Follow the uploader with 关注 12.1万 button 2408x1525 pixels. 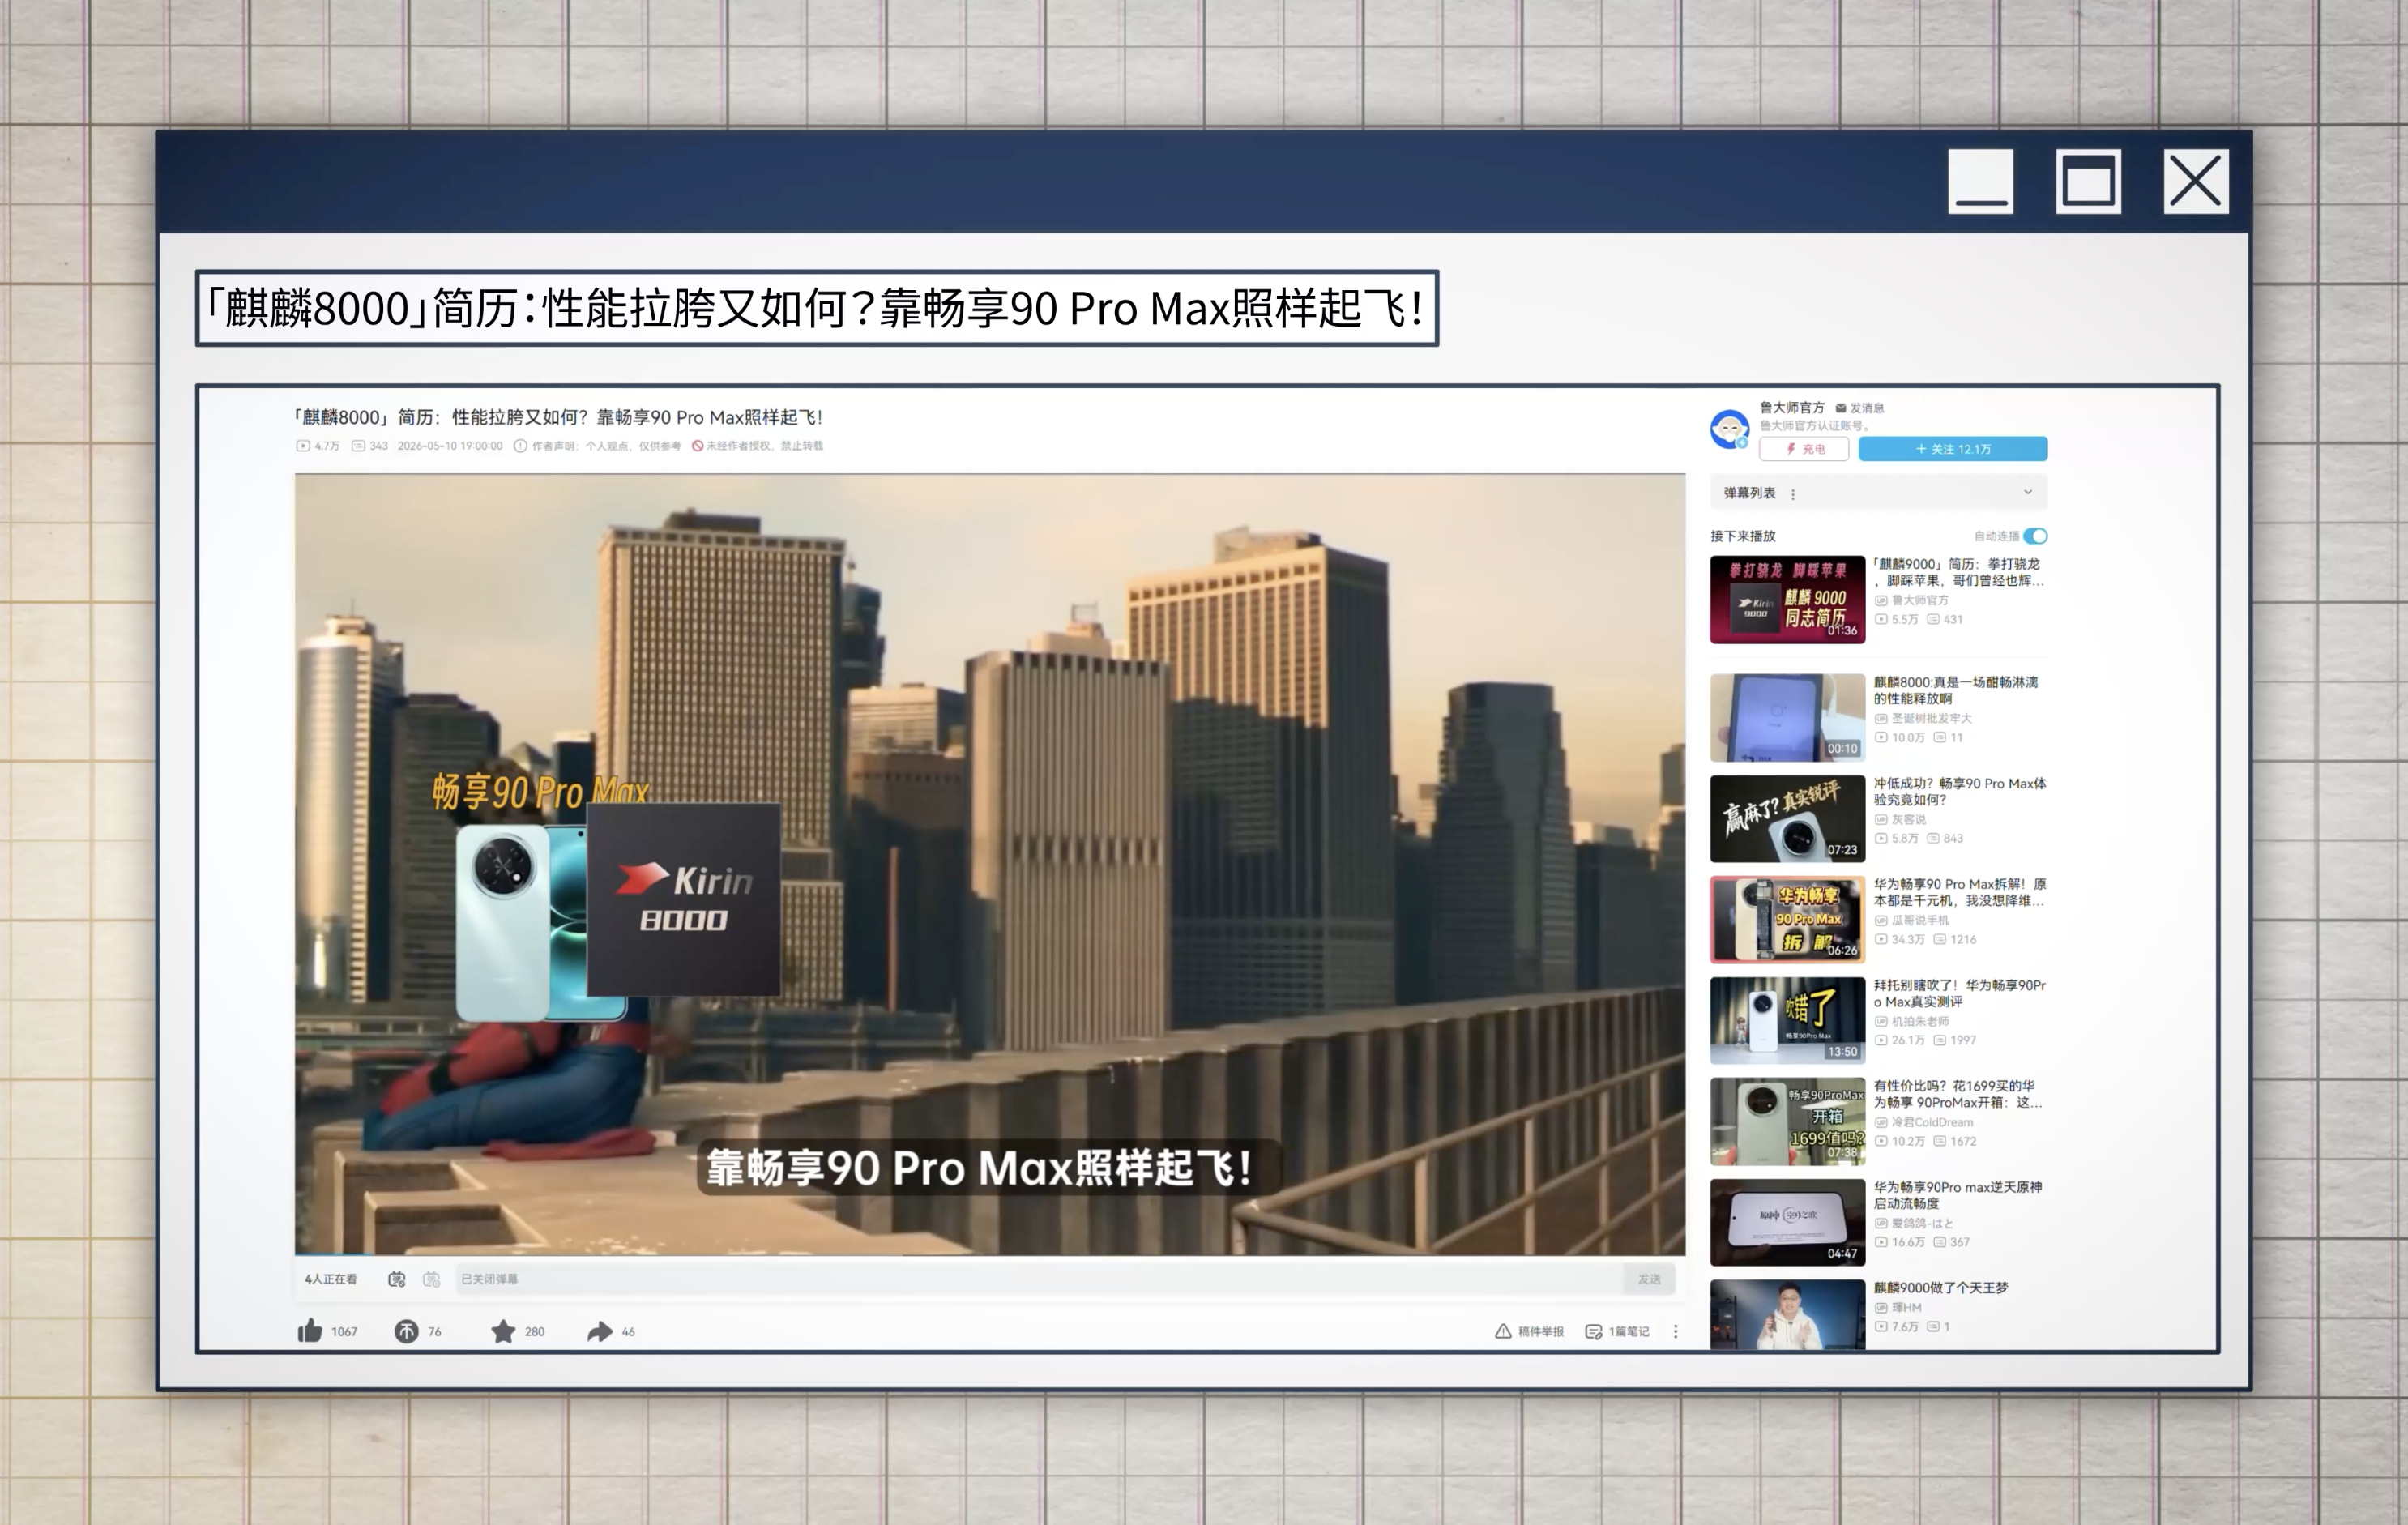click(1953, 449)
